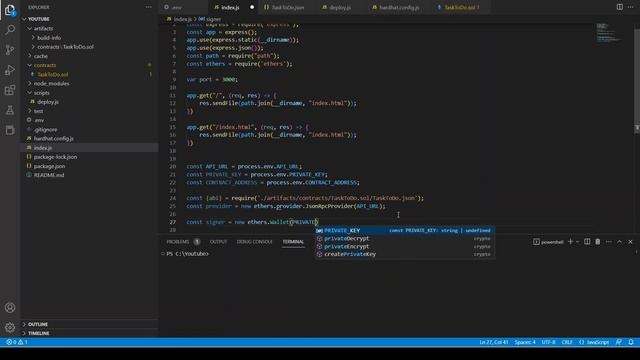
Task: Open the Manage gear icon
Action: pos(10,327)
